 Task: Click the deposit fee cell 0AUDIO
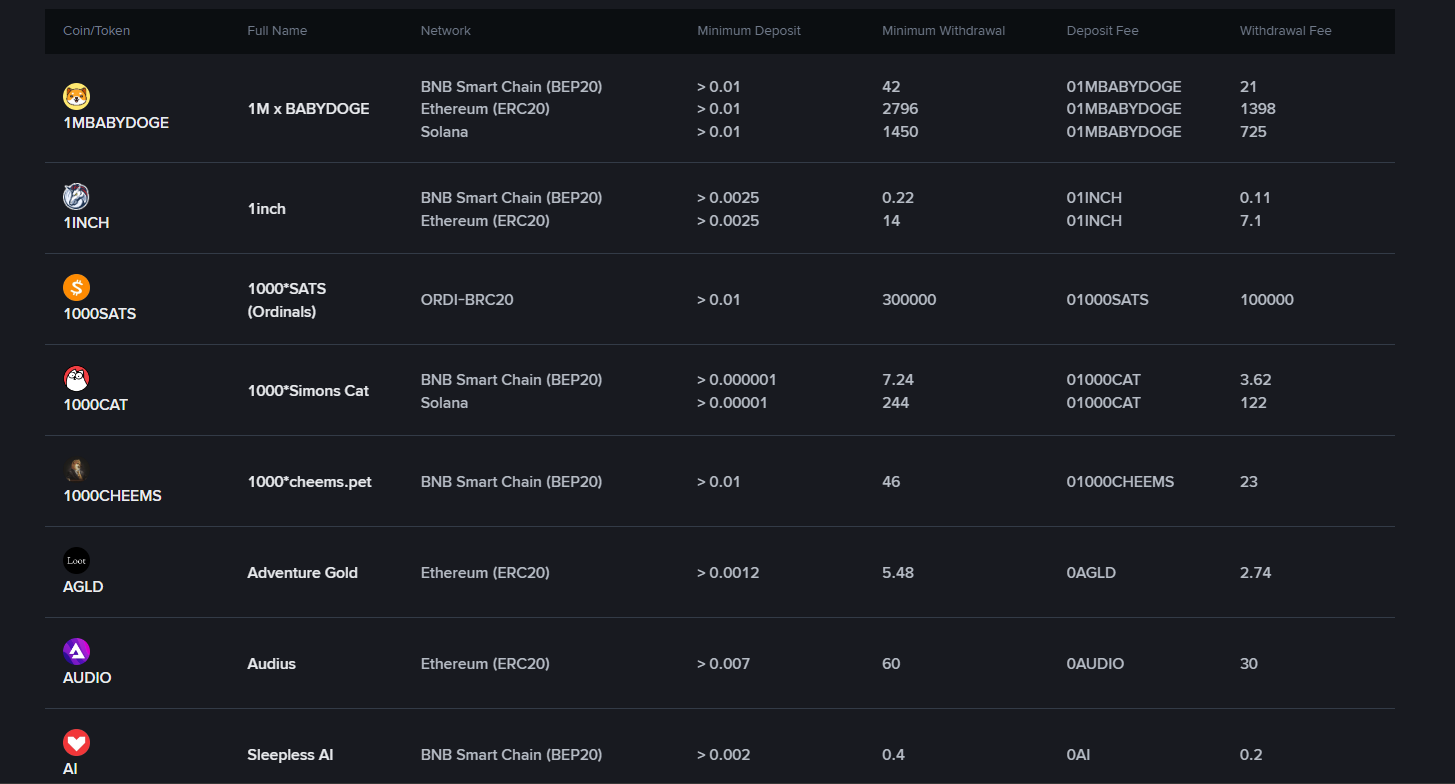(x=1096, y=664)
